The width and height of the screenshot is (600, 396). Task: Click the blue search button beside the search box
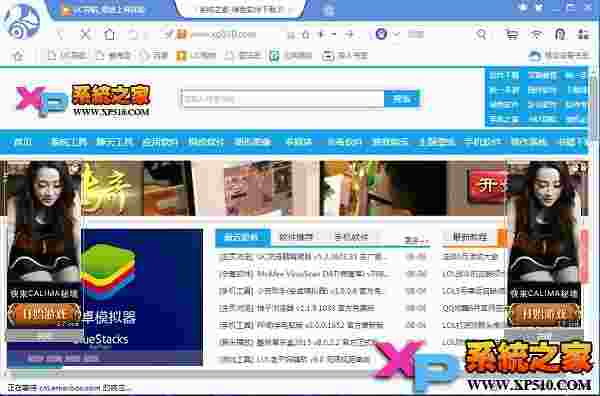coord(402,99)
